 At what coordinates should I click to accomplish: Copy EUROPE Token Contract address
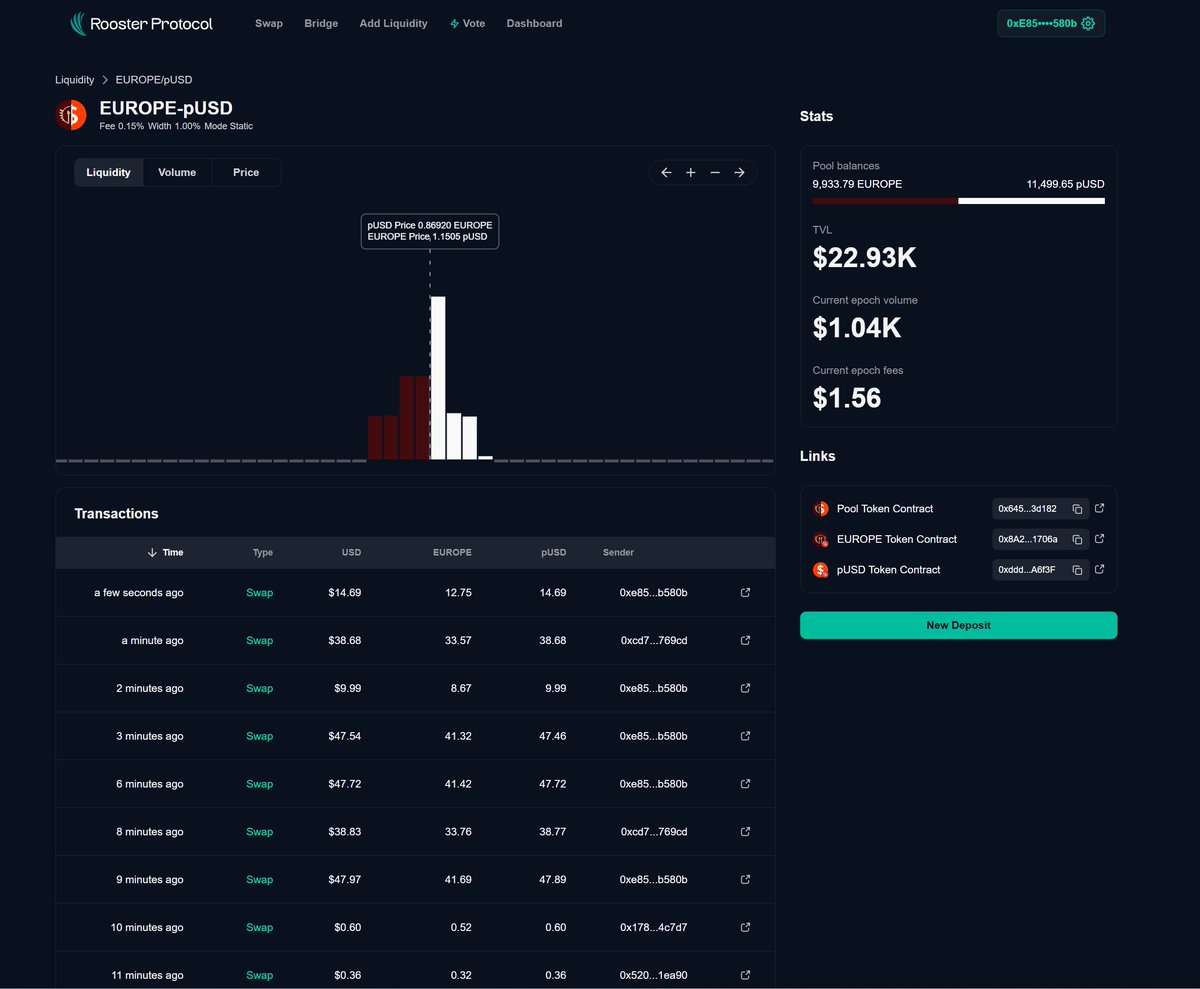click(1077, 540)
